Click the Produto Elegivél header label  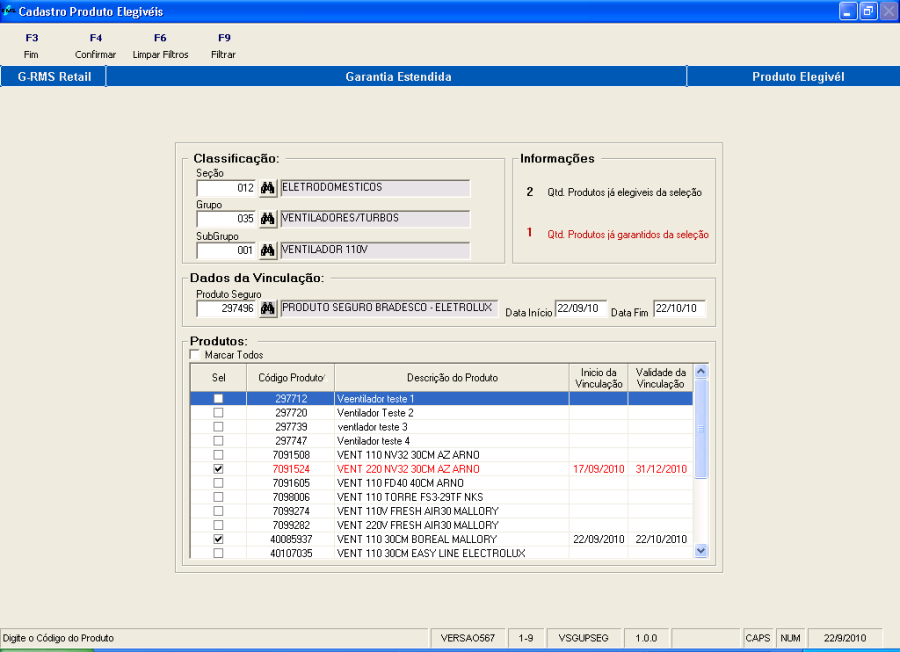[x=798, y=76]
